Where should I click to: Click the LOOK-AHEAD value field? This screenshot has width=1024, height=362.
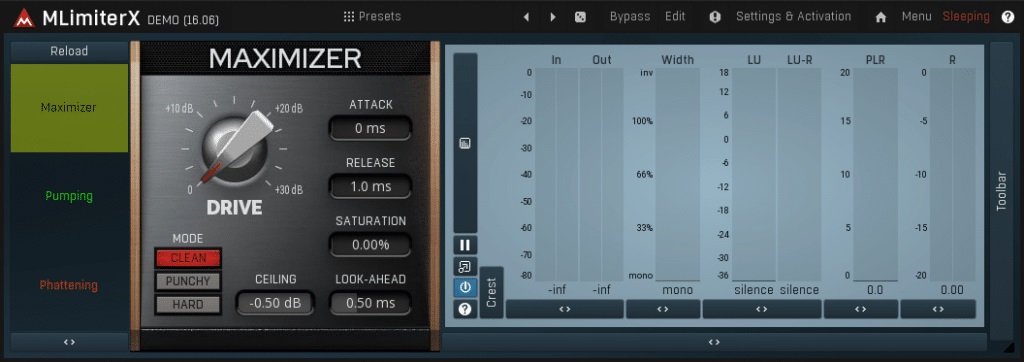tap(370, 303)
